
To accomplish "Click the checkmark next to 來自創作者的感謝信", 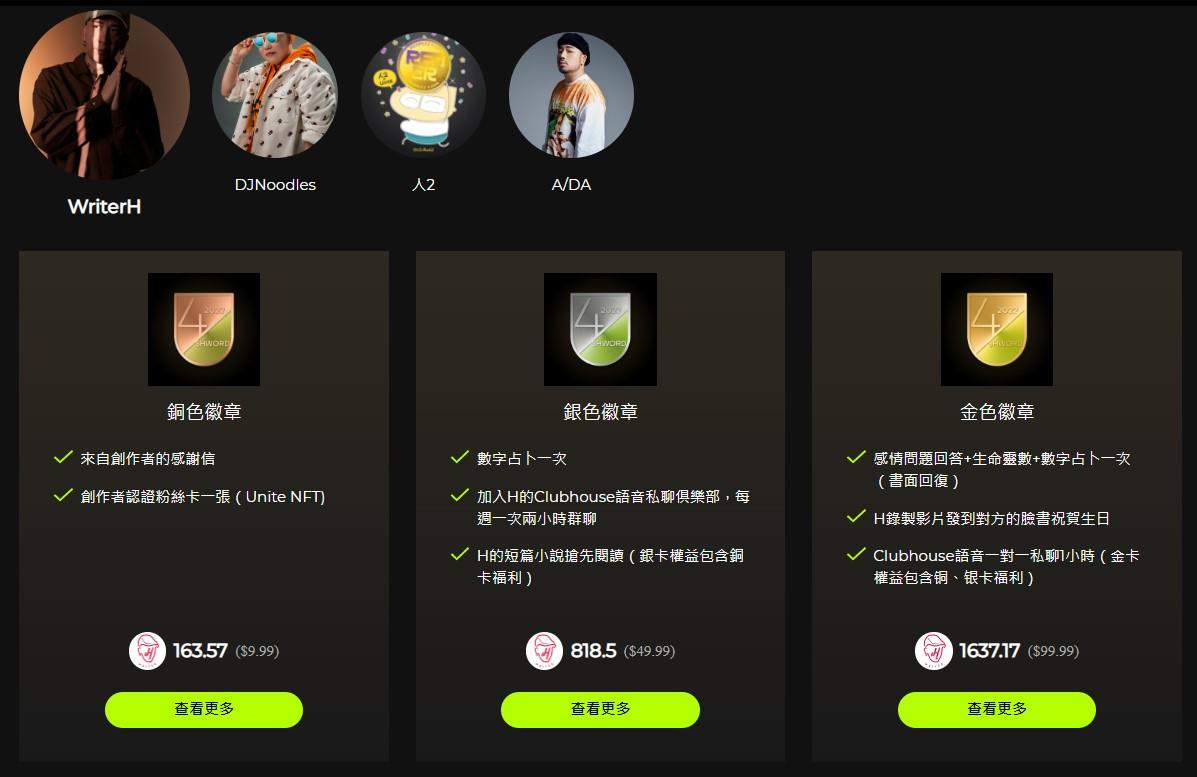I will pyautogui.click(x=63, y=457).
